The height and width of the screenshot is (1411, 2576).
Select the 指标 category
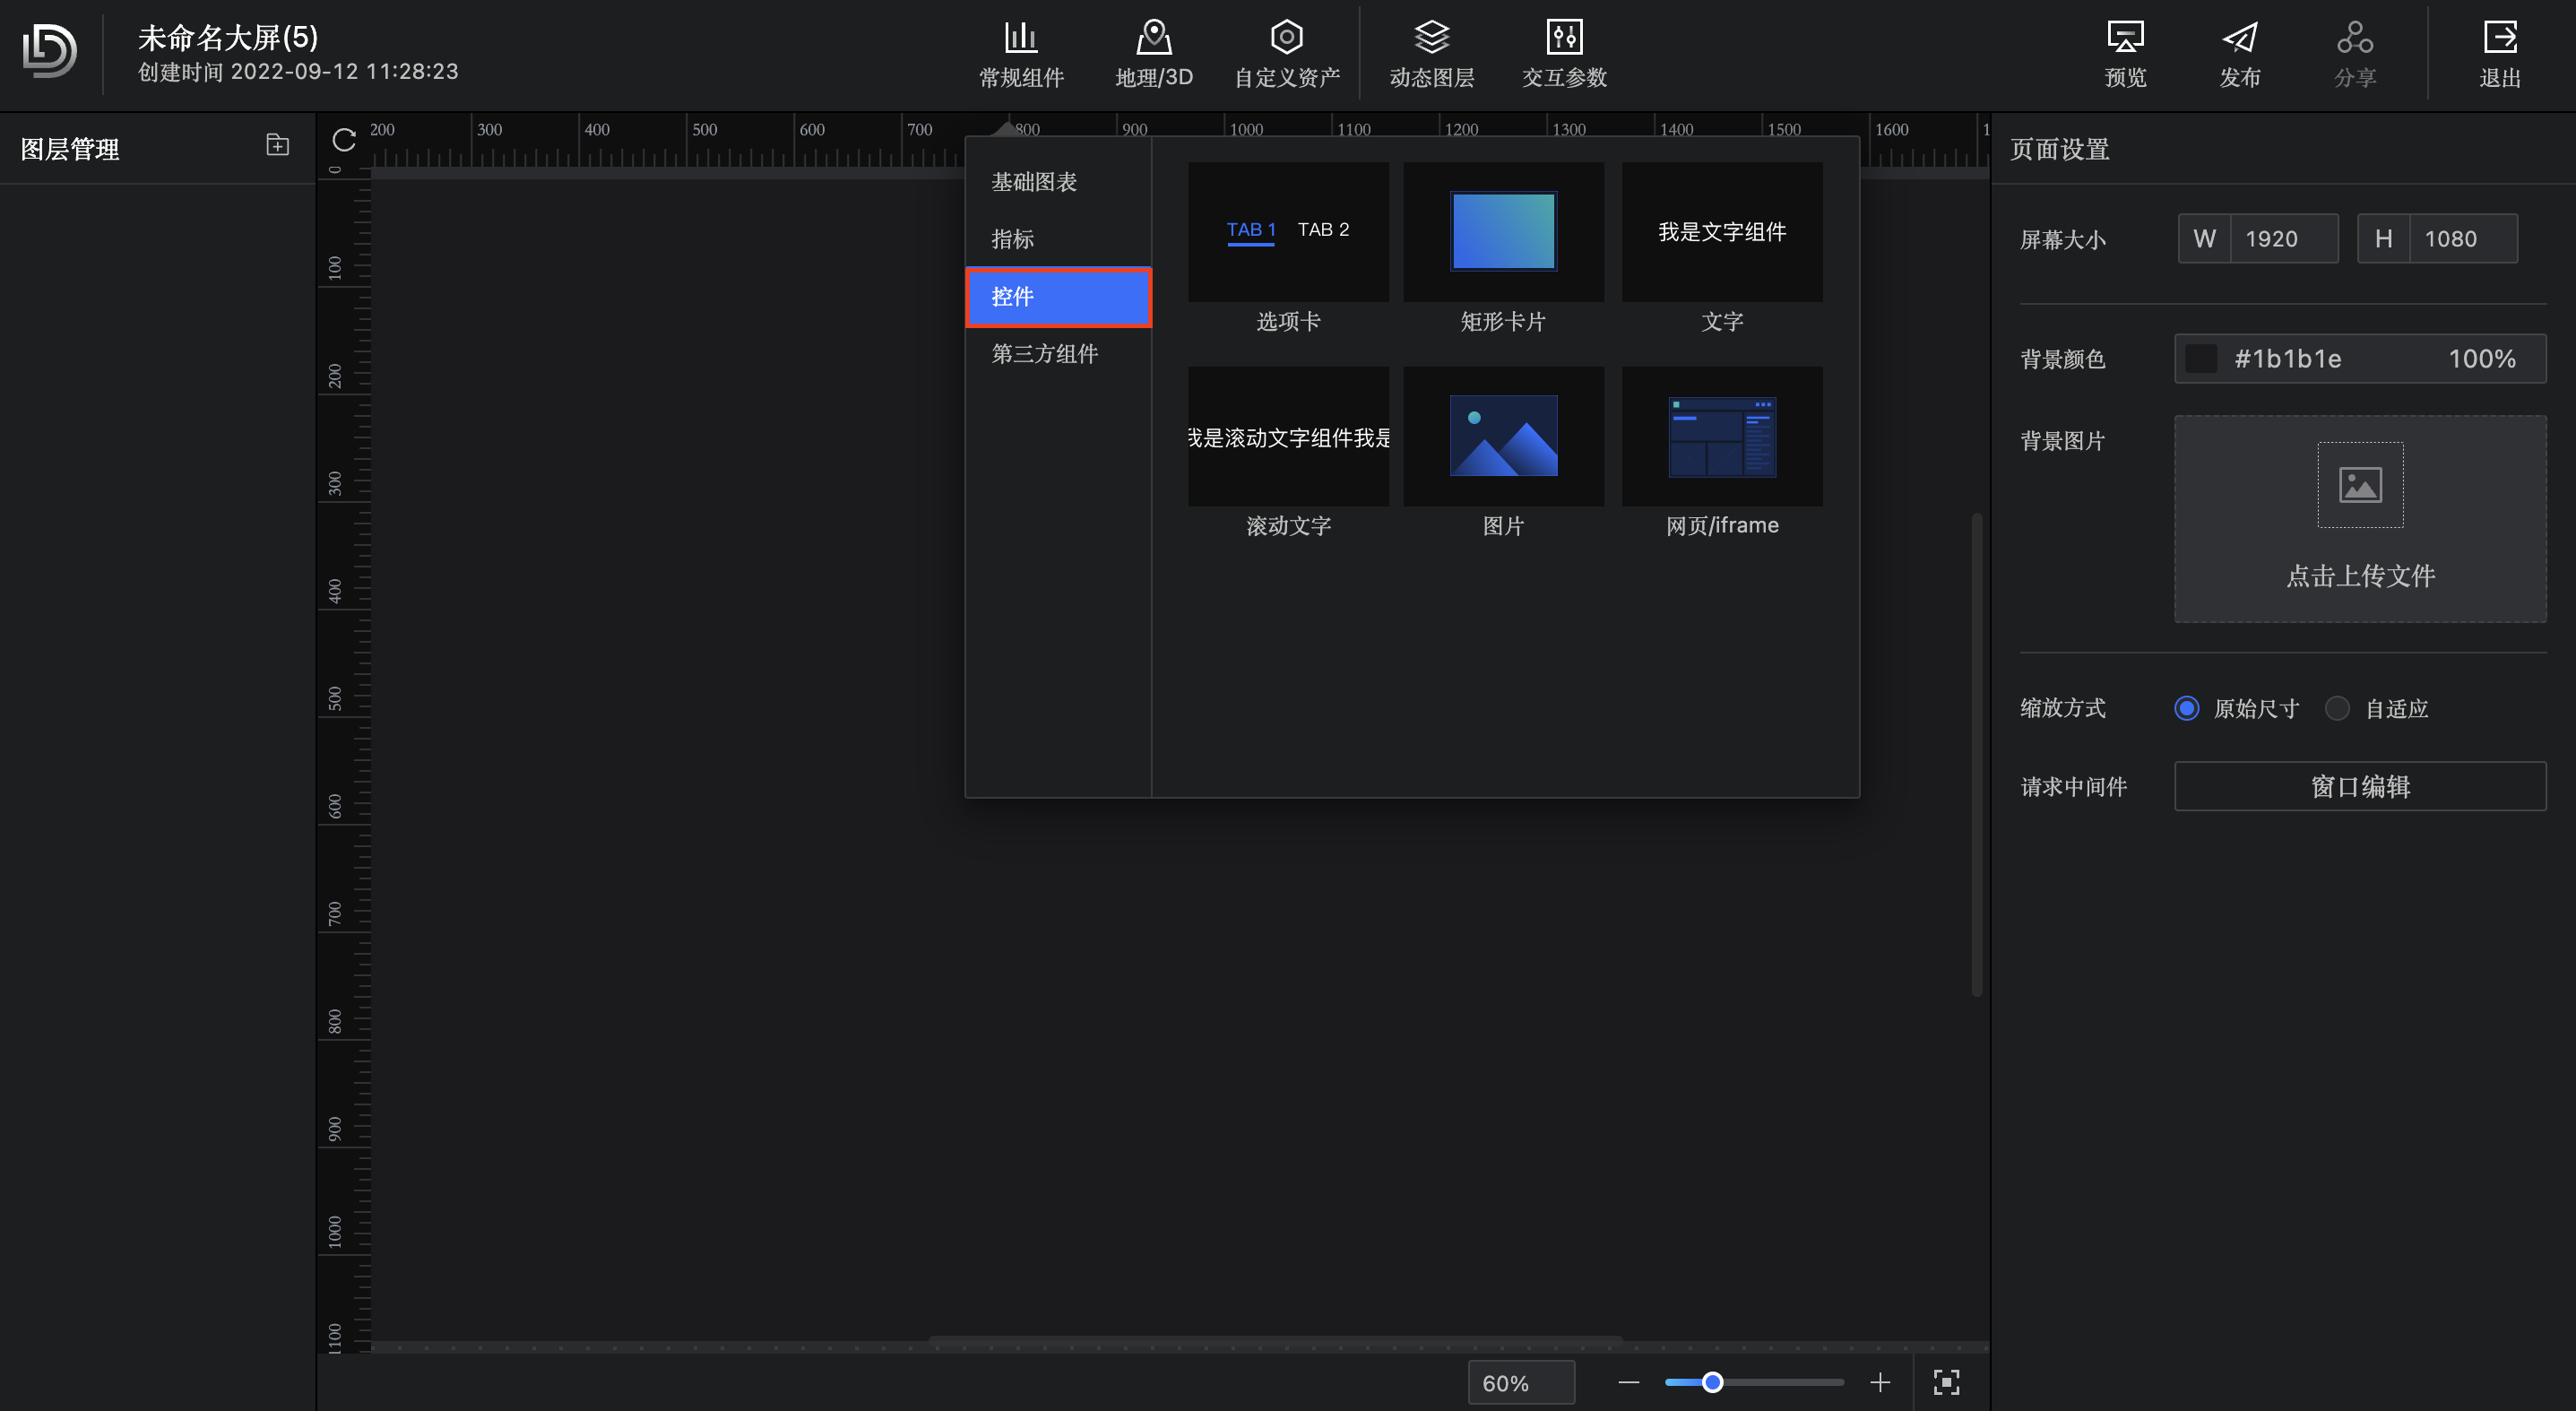point(1011,239)
